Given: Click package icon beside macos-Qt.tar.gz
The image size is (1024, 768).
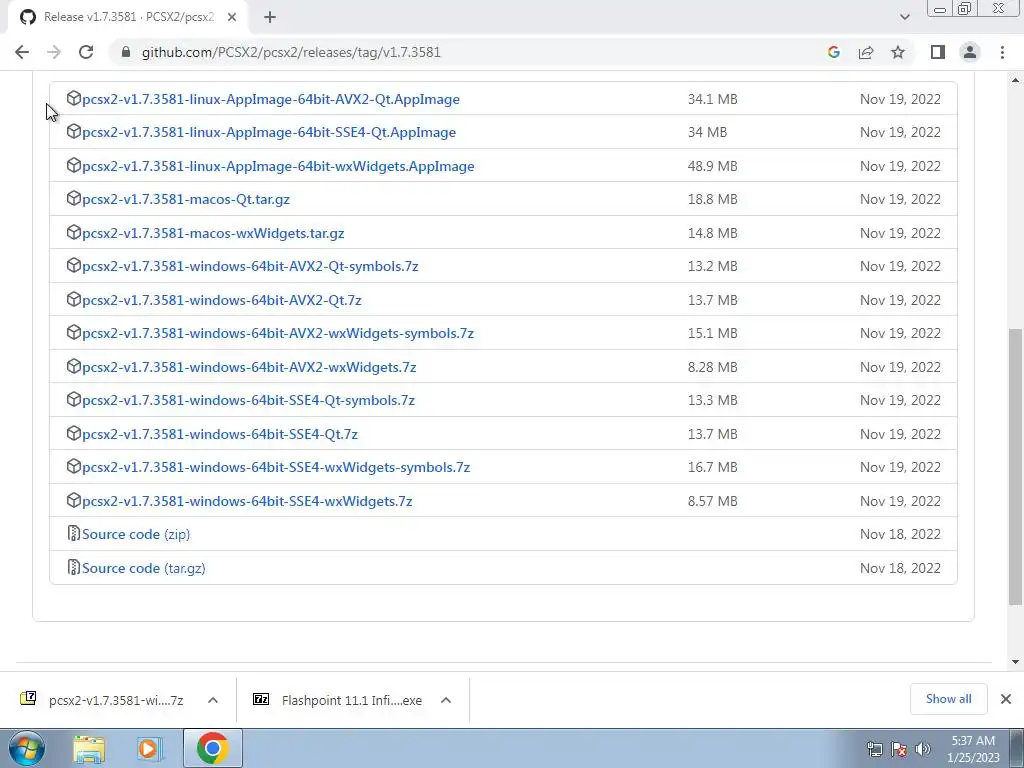Looking at the screenshot, I should [x=74, y=198].
